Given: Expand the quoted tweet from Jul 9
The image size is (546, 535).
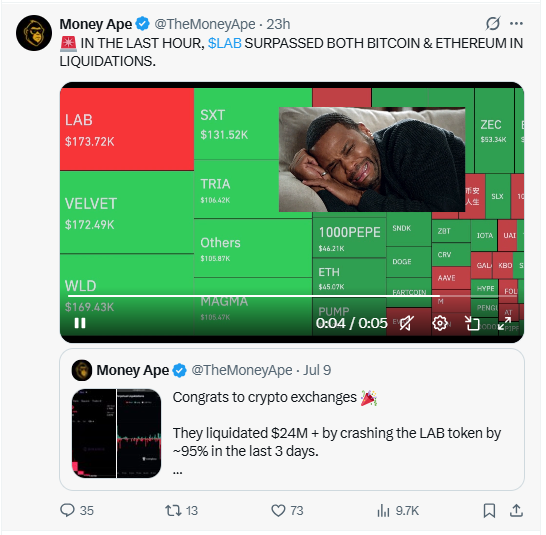Looking at the screenshot, I should [292, 420].
